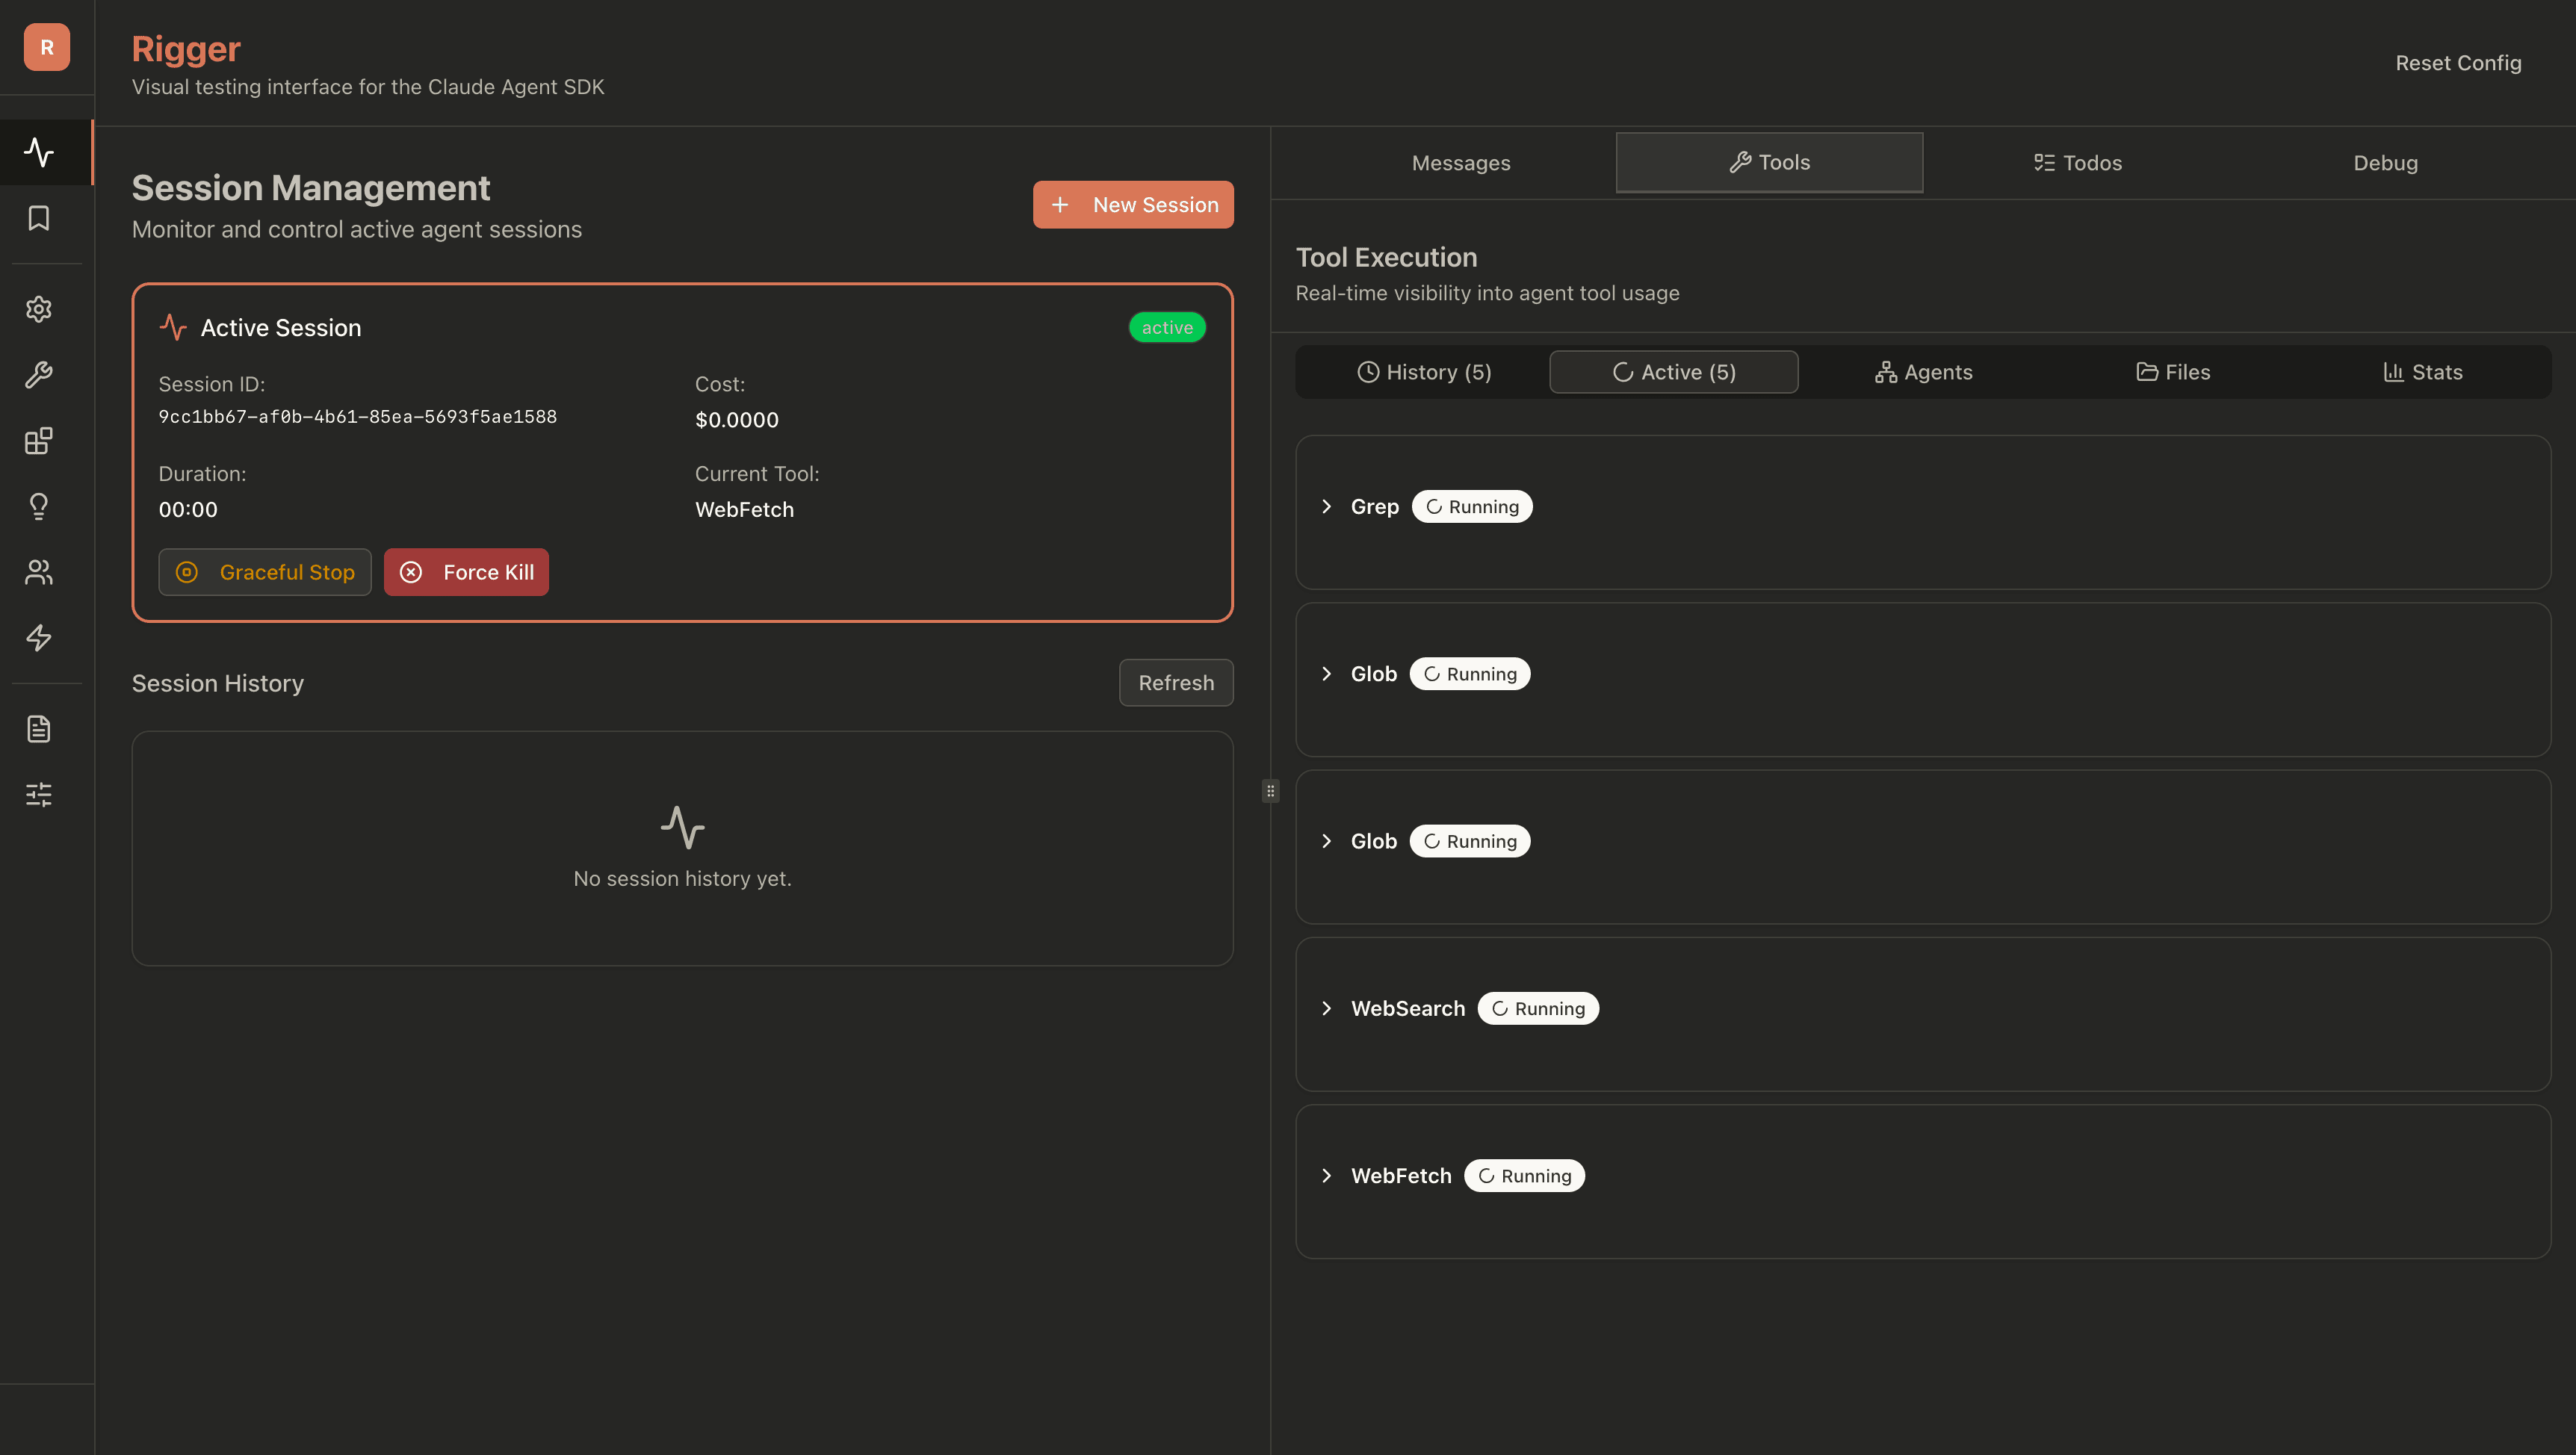
Task: Open the Agents sub-tab
Action: click(1923, 372)
